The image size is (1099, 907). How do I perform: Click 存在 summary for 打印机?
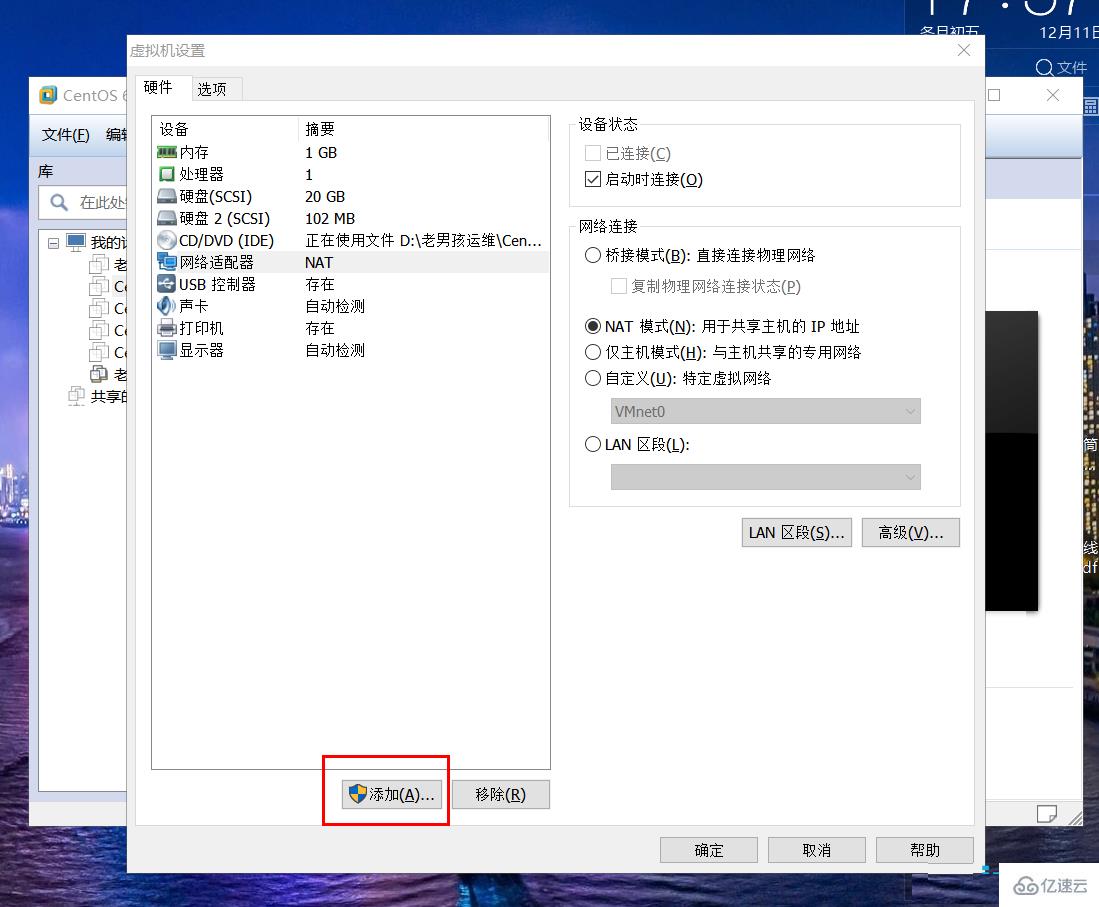pyautogui.click(x=320, y=328)
